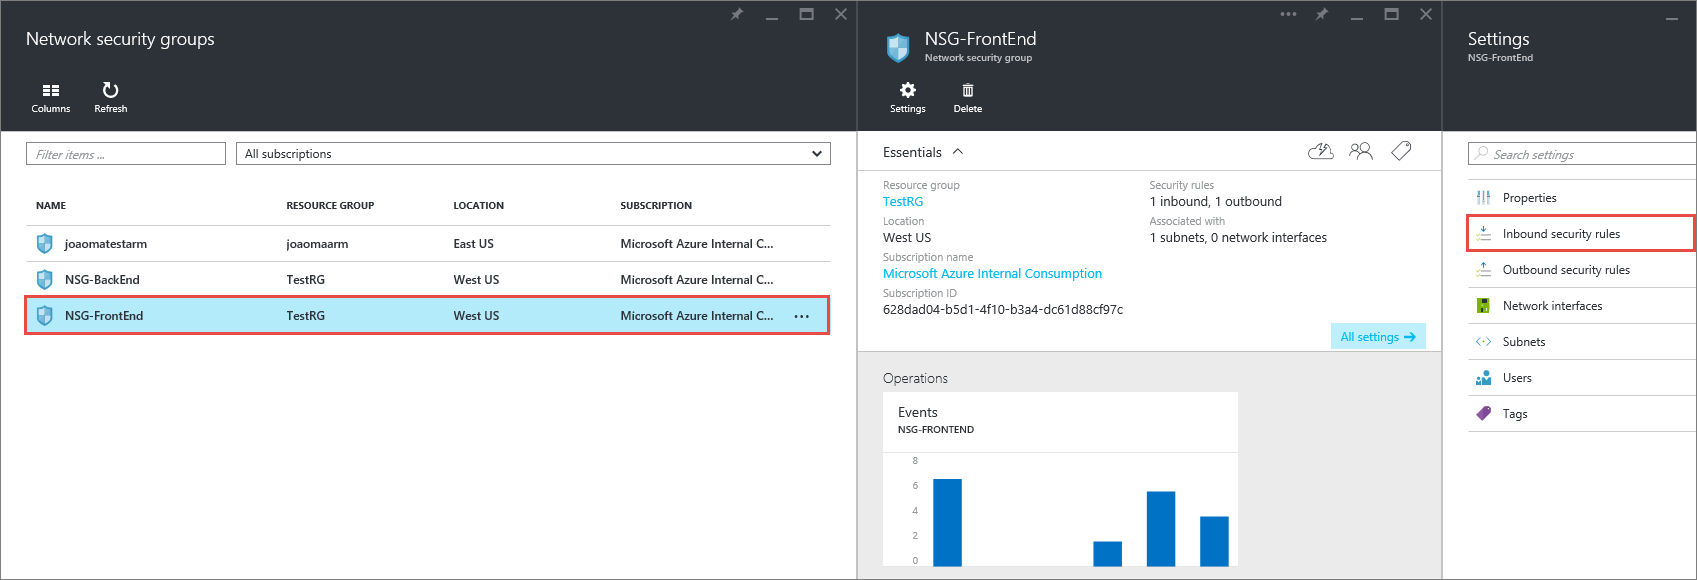Viewport: 1697px width, 580px height.
Task: Open Subnets settings
Action: (x=1582, y=341)
